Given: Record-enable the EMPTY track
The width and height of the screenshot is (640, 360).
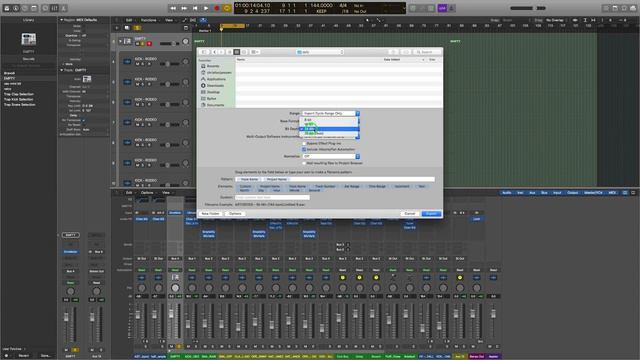Looking at the screenshot, I should tap(149, 44).
